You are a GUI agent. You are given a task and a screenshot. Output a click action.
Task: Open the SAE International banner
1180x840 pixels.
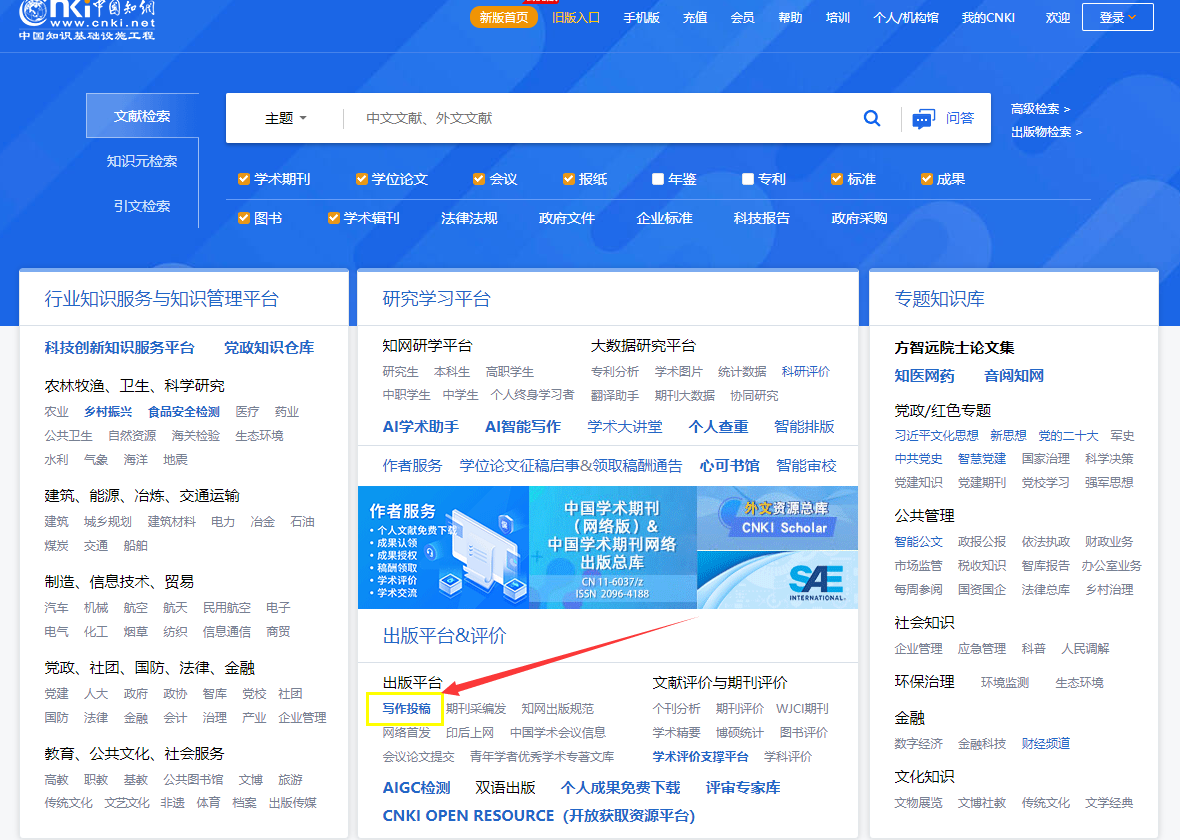(x=777, y=580)
